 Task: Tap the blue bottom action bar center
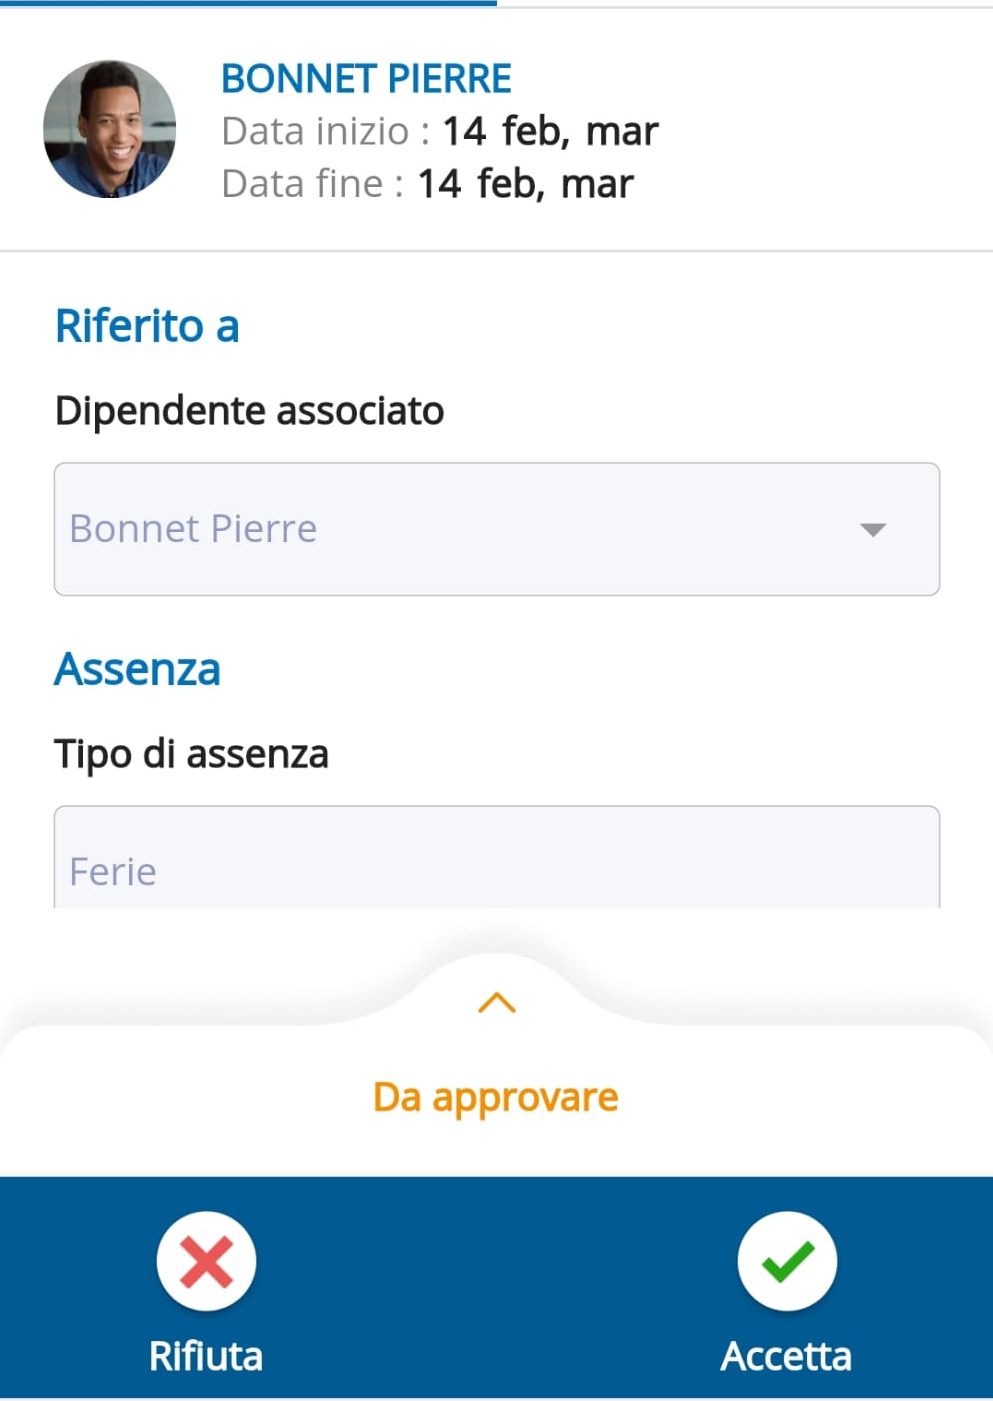click(x=496, y=1288)
